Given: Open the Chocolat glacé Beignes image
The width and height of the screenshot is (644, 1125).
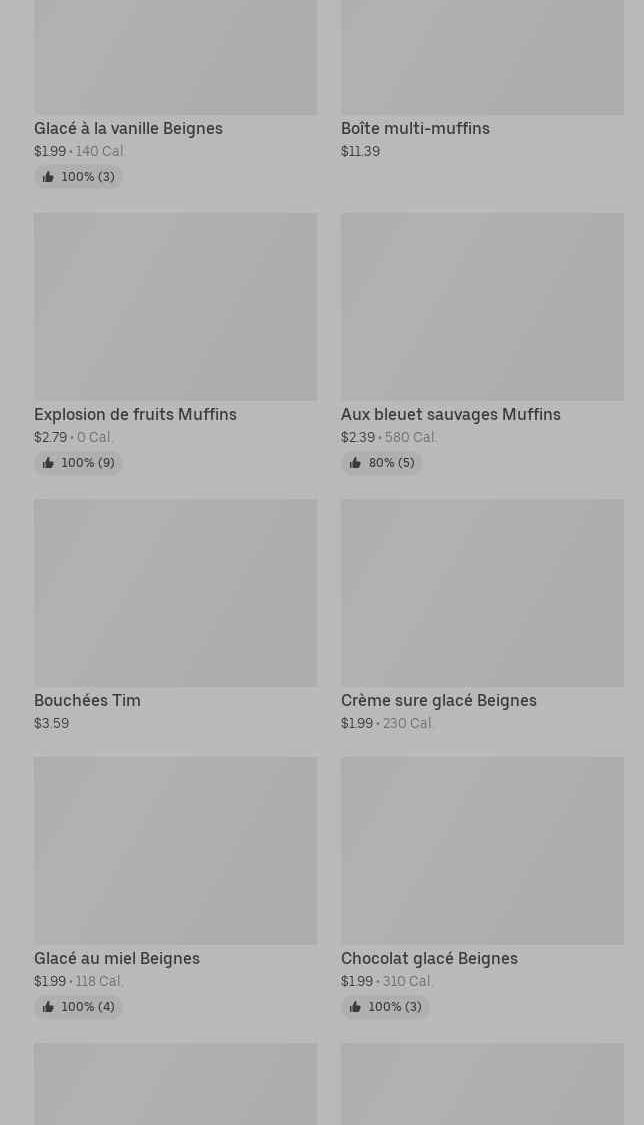Looking at the screenshot, I should click(482, 850).
